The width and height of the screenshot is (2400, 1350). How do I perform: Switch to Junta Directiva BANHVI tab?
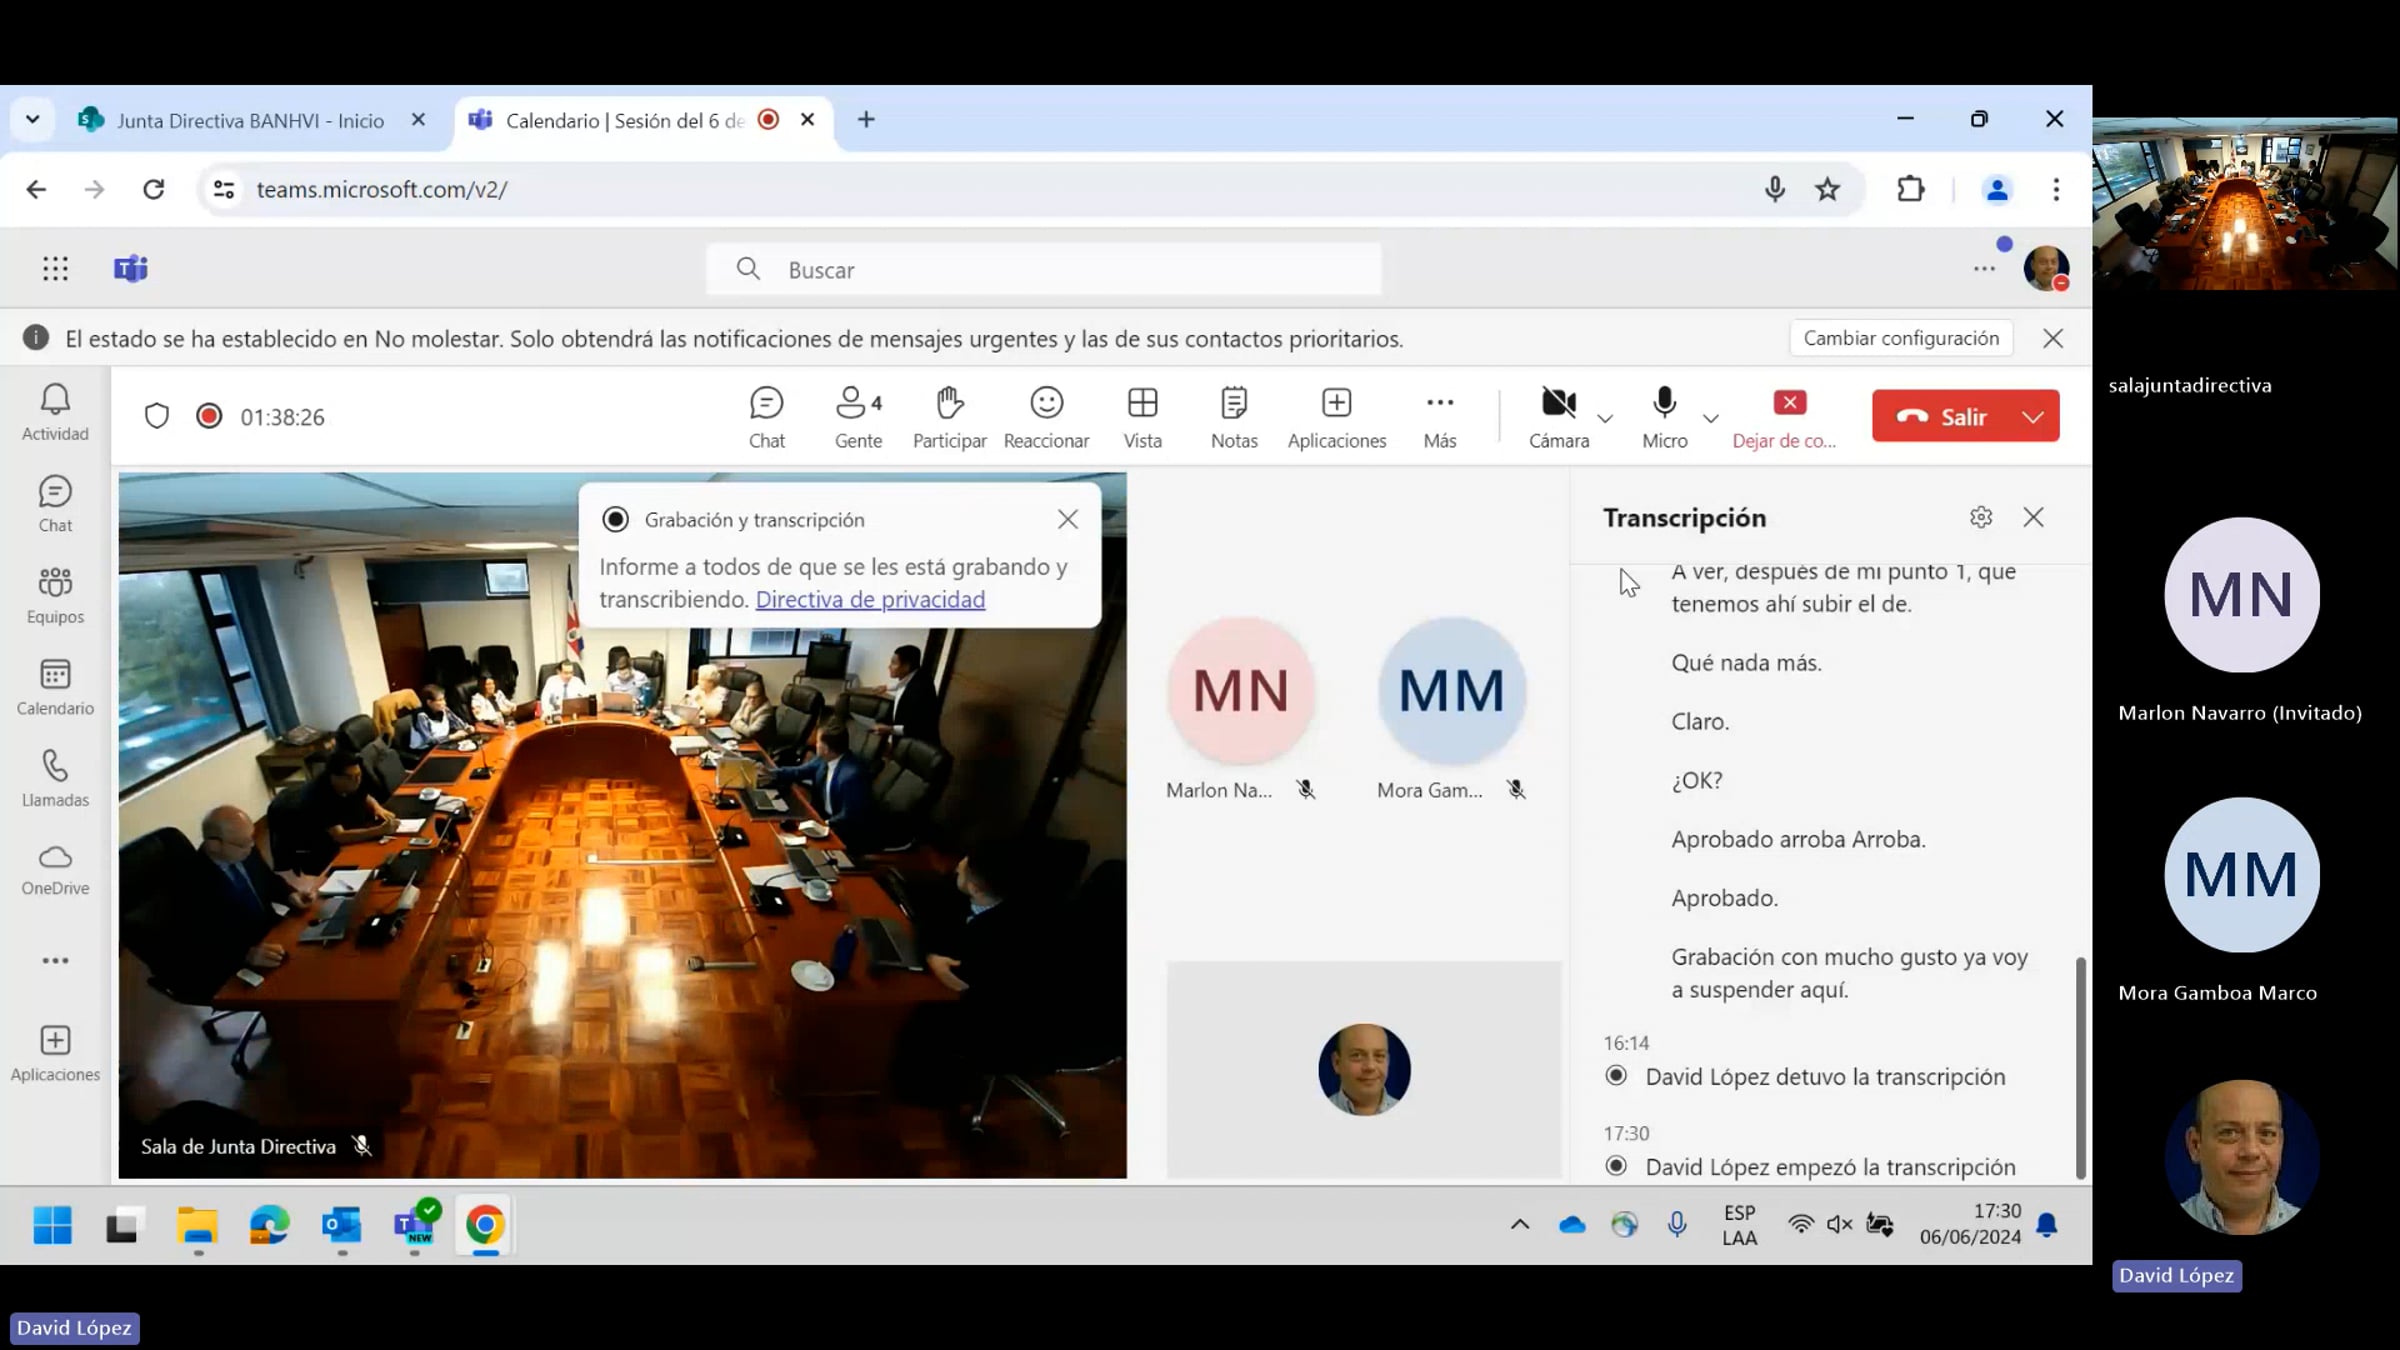[x=250, y=120]
